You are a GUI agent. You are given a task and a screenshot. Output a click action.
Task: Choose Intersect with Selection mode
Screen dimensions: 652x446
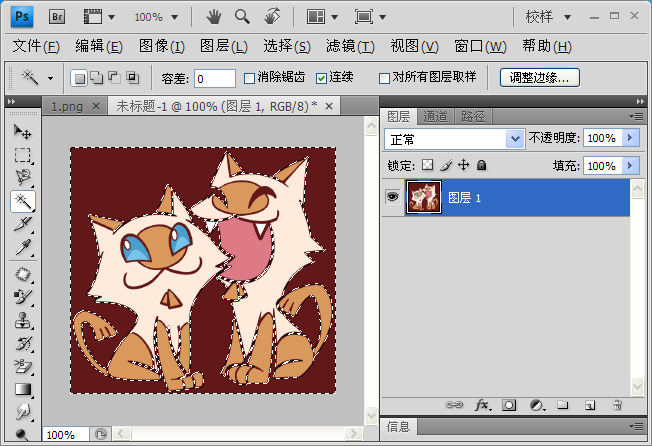133,78
